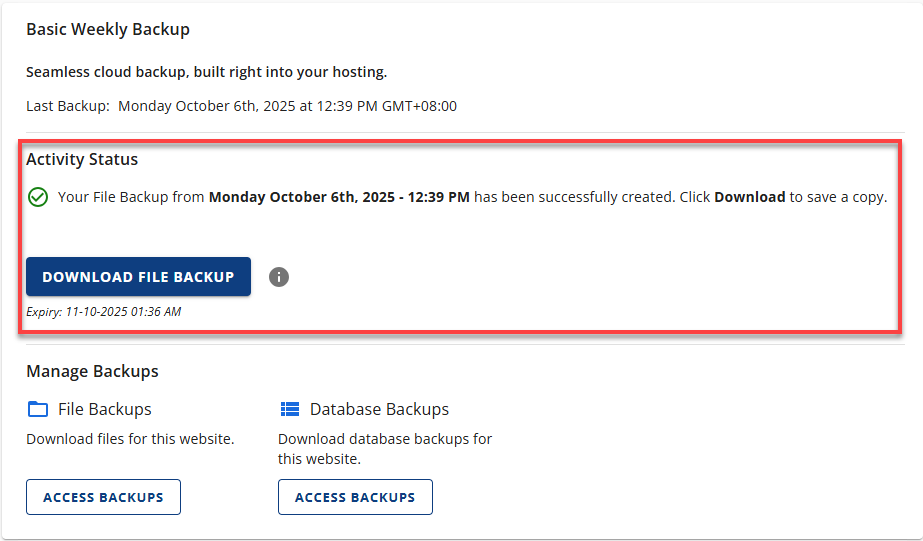The image size is (923, 541).
Task: Click the Basic Weekly Backup heading
Action: tap(108, 29)
